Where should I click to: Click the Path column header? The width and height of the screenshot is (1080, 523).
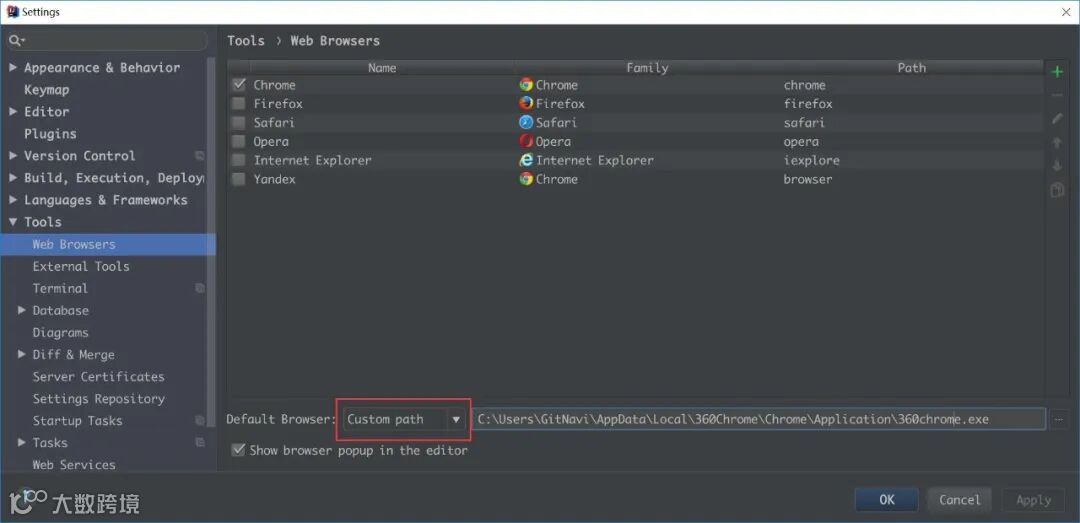[911, 68]
